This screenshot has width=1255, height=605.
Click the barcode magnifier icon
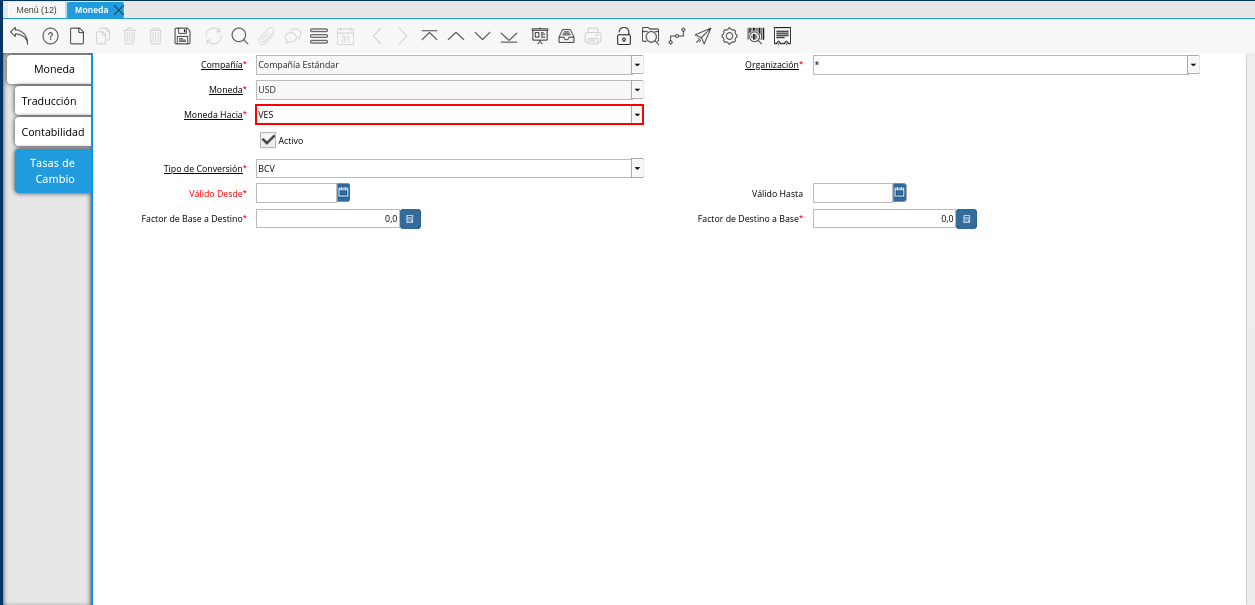tap(756, 36)
